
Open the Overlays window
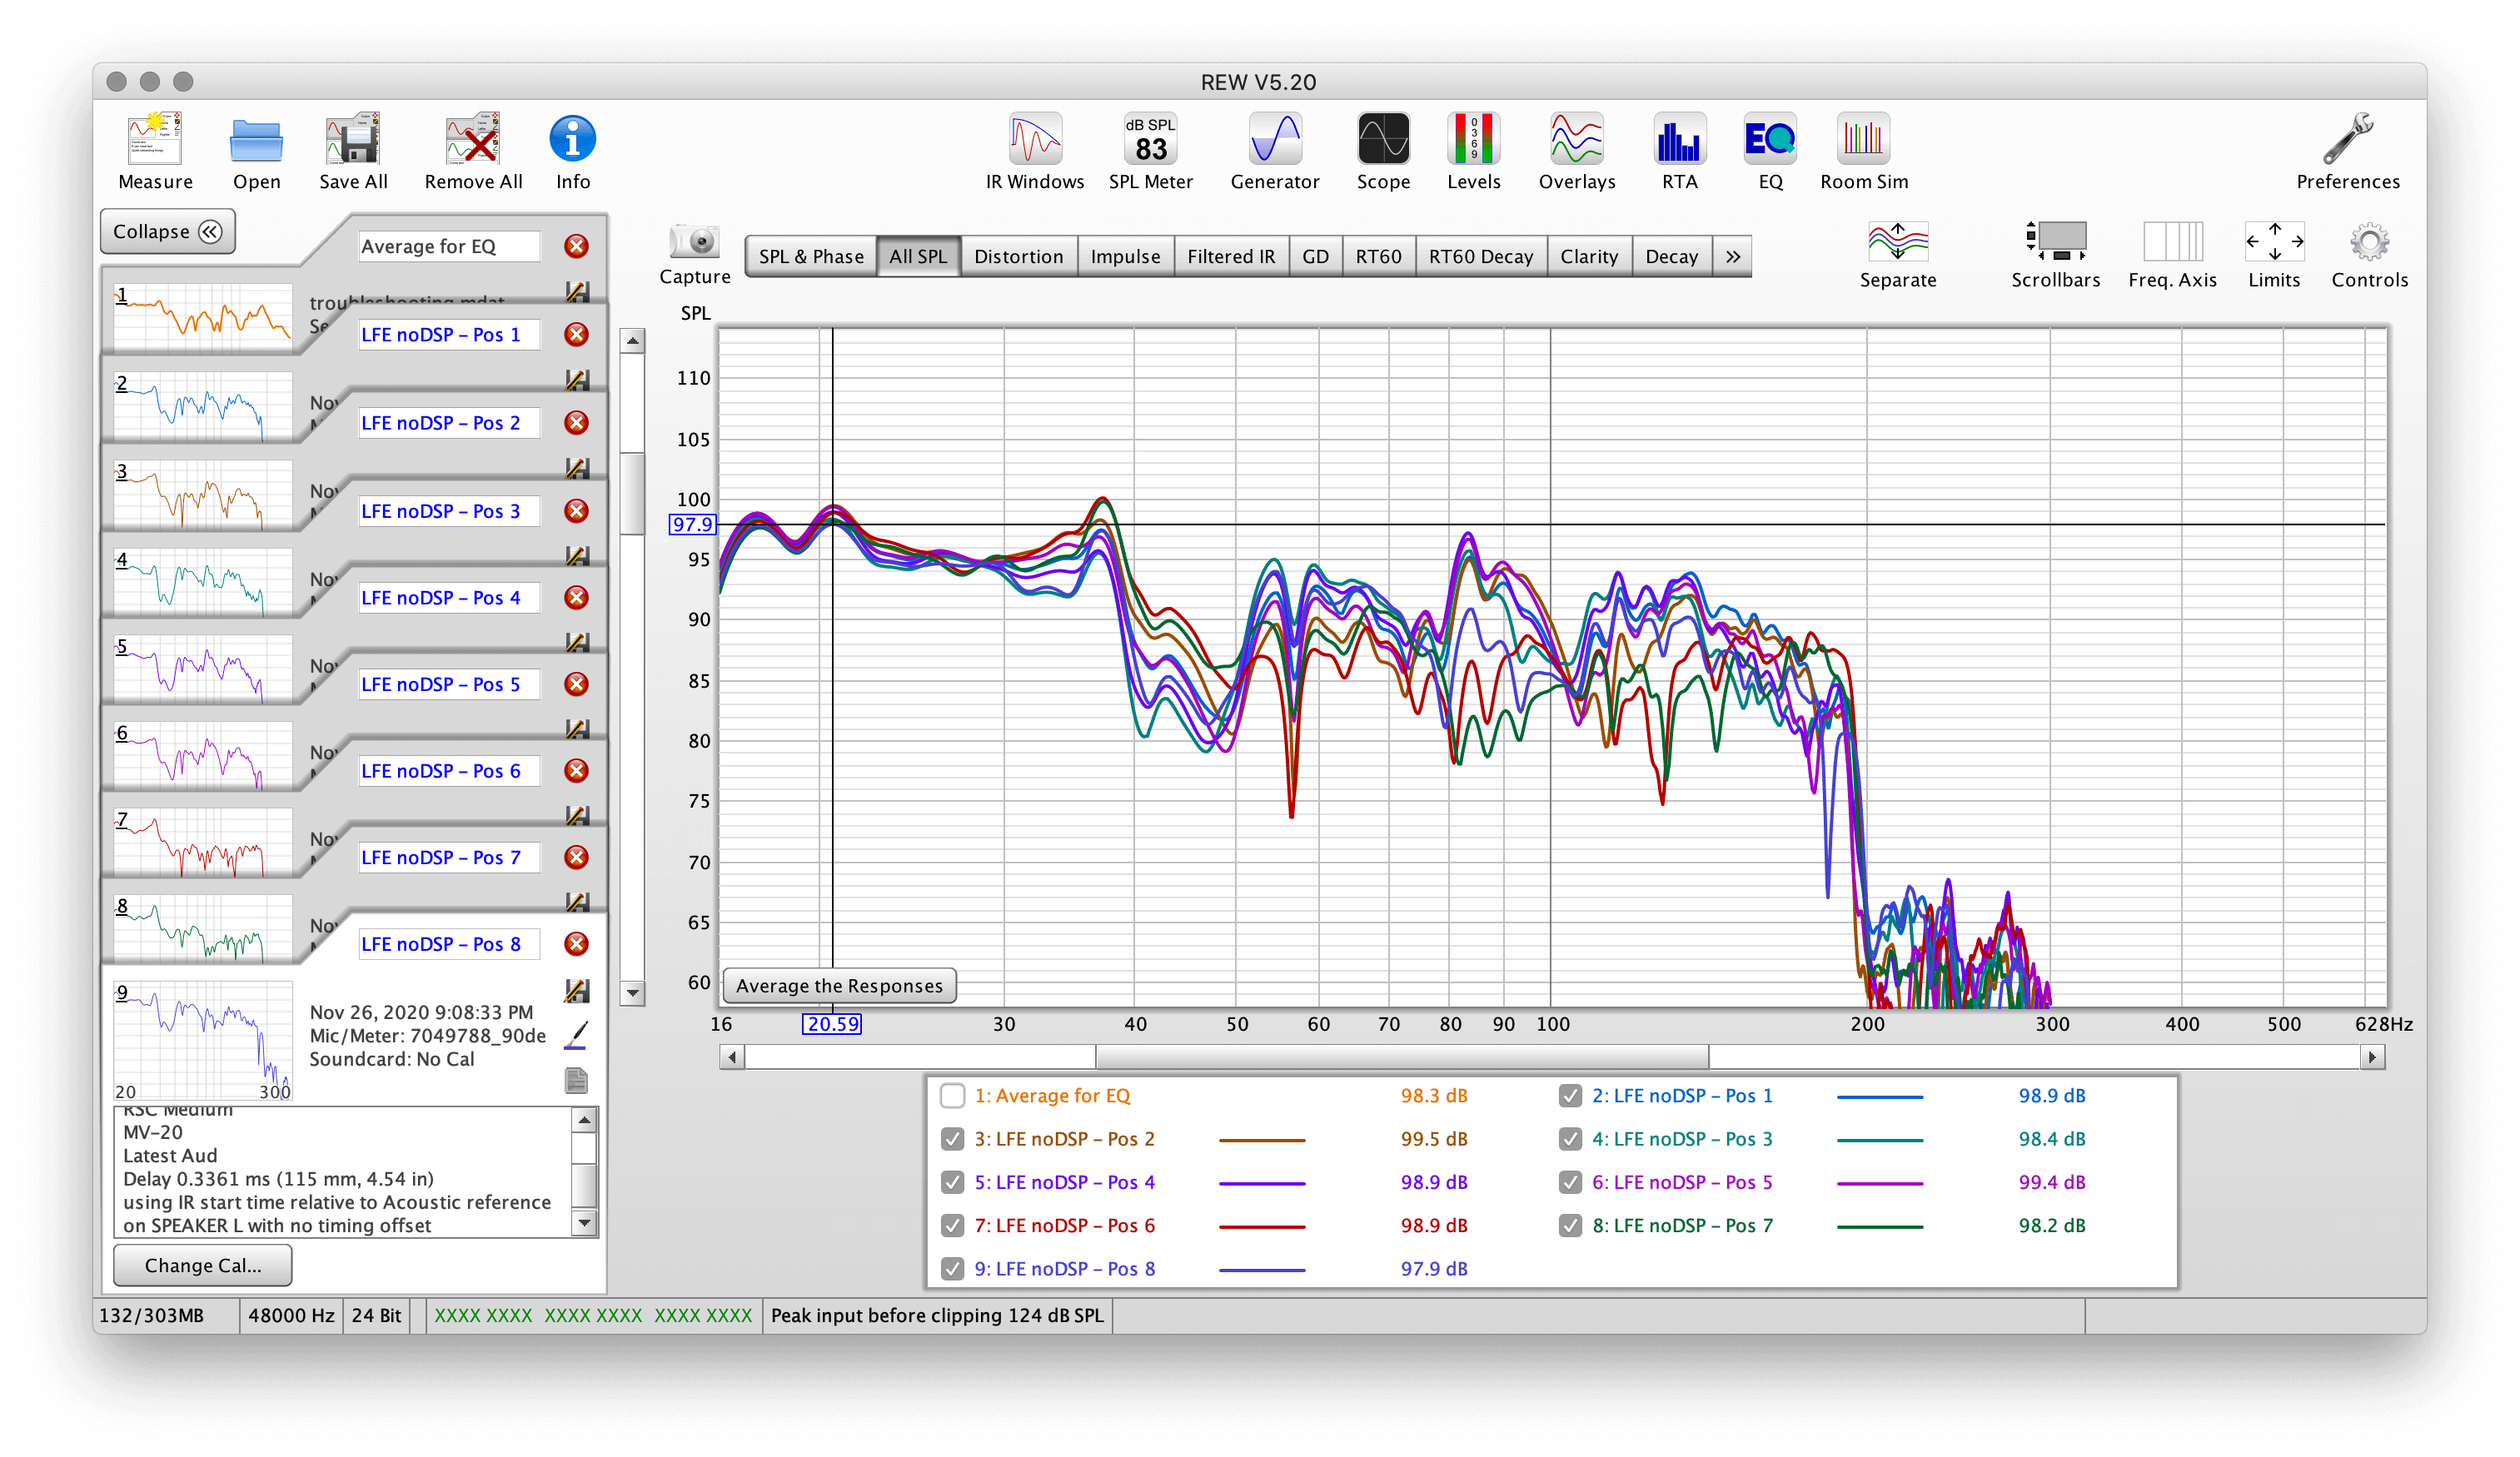tap(1577, 139)
